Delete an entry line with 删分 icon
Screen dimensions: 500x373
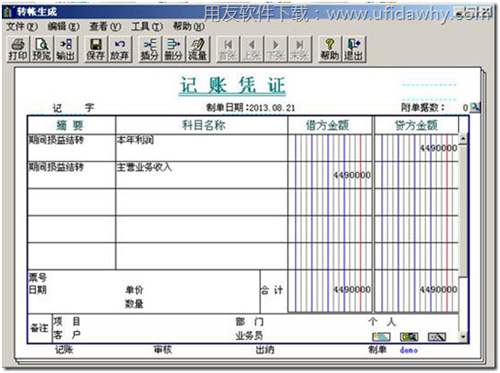[173, 49]
